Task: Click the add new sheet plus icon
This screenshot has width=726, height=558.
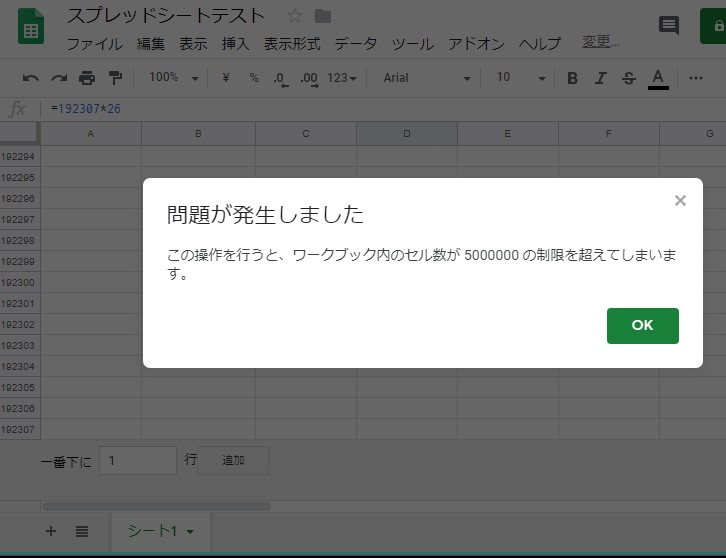Action: [51, 531]
